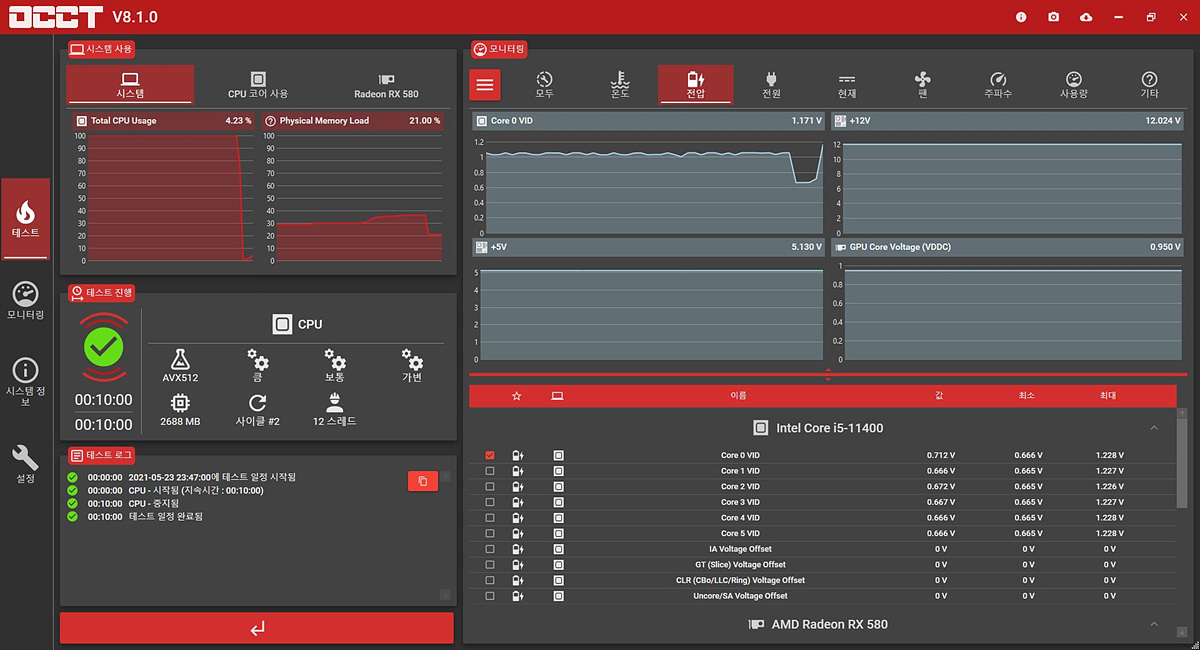This screenshot has height=650, width=1200.
Task: Check the Core 2 VID checkbox
Action: [x=489, y=486]
